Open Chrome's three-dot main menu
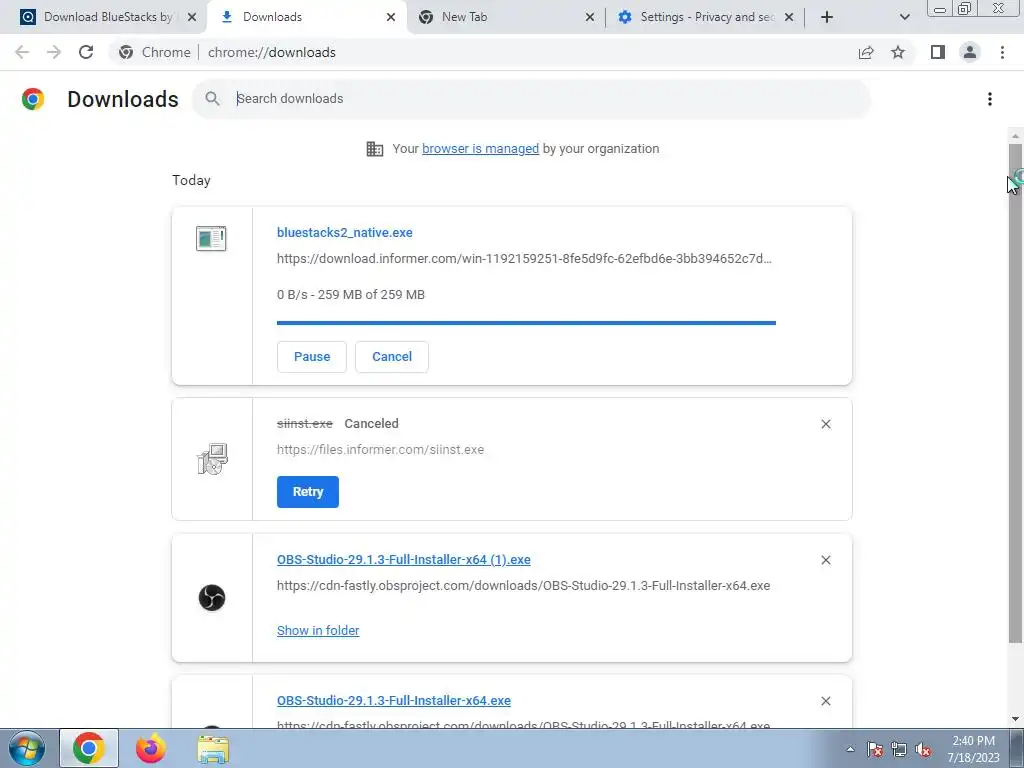Screen dimensions: 1024x768 tap(1002, 52)
